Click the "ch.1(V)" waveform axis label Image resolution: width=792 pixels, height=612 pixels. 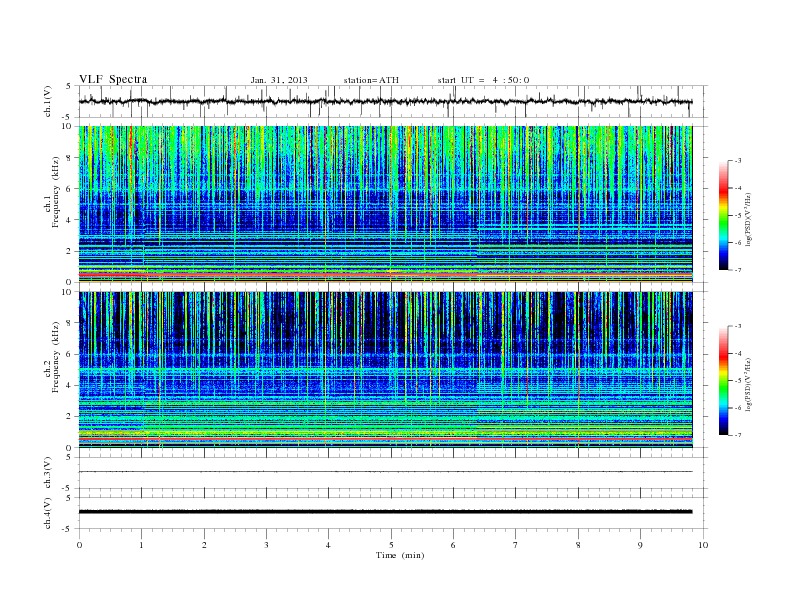pyautogui.click(x=48, y=103)
